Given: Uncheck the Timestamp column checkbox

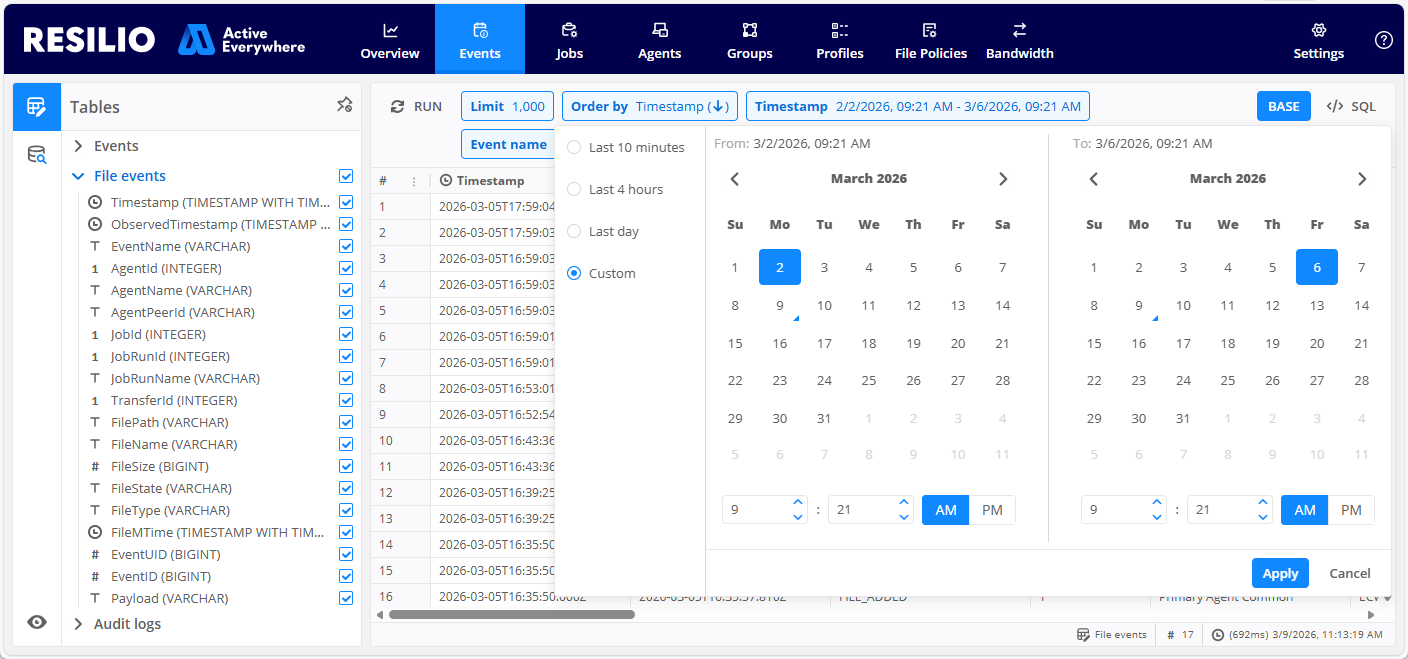Looking at the screenshot, I should click(346, 202).
